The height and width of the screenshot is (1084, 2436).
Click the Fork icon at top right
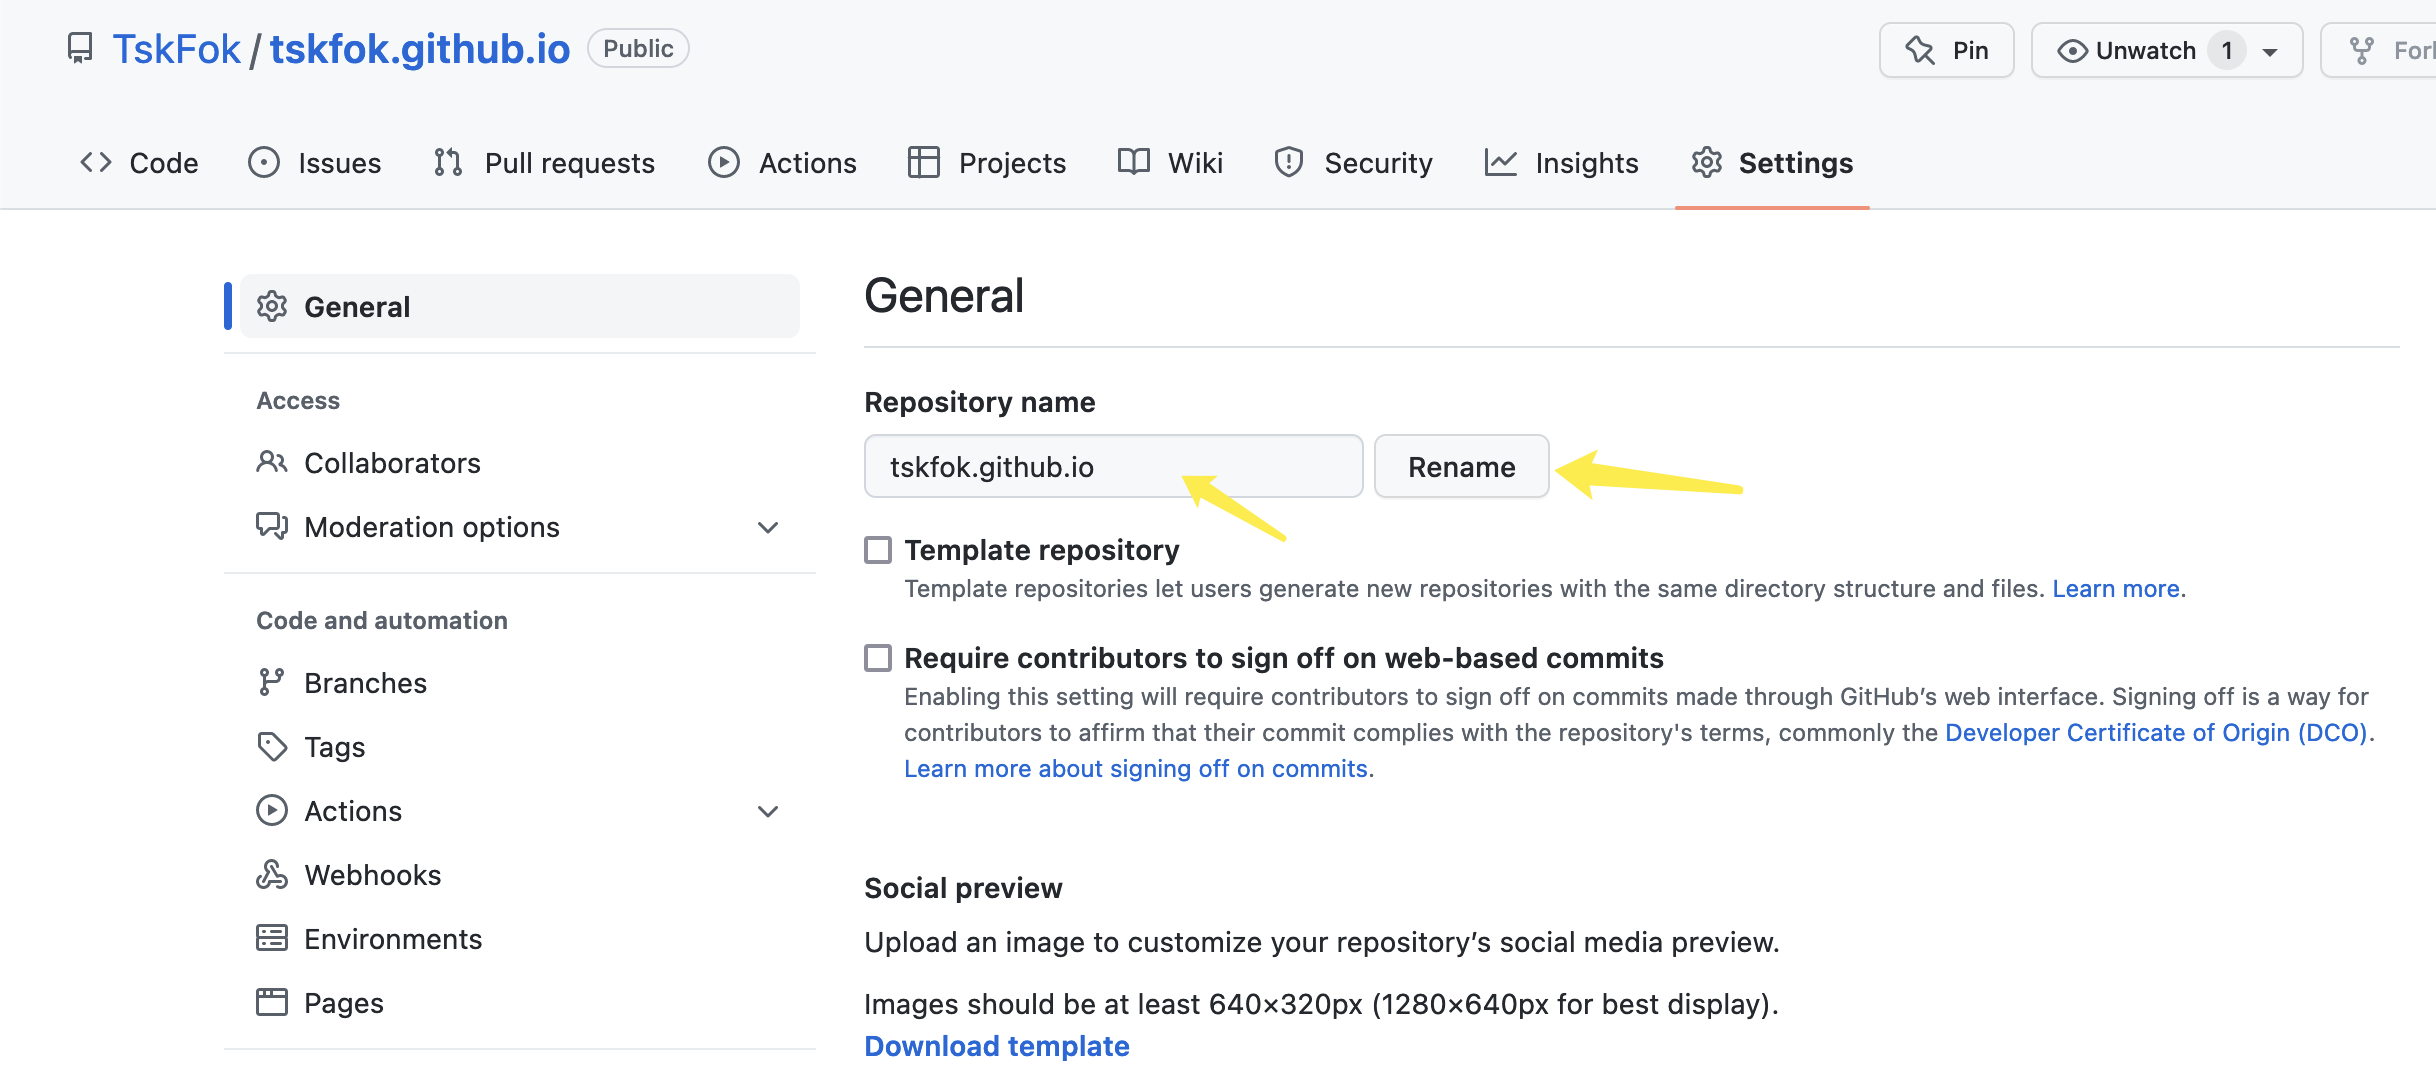pyautogui.click(x=2362, y=51)
